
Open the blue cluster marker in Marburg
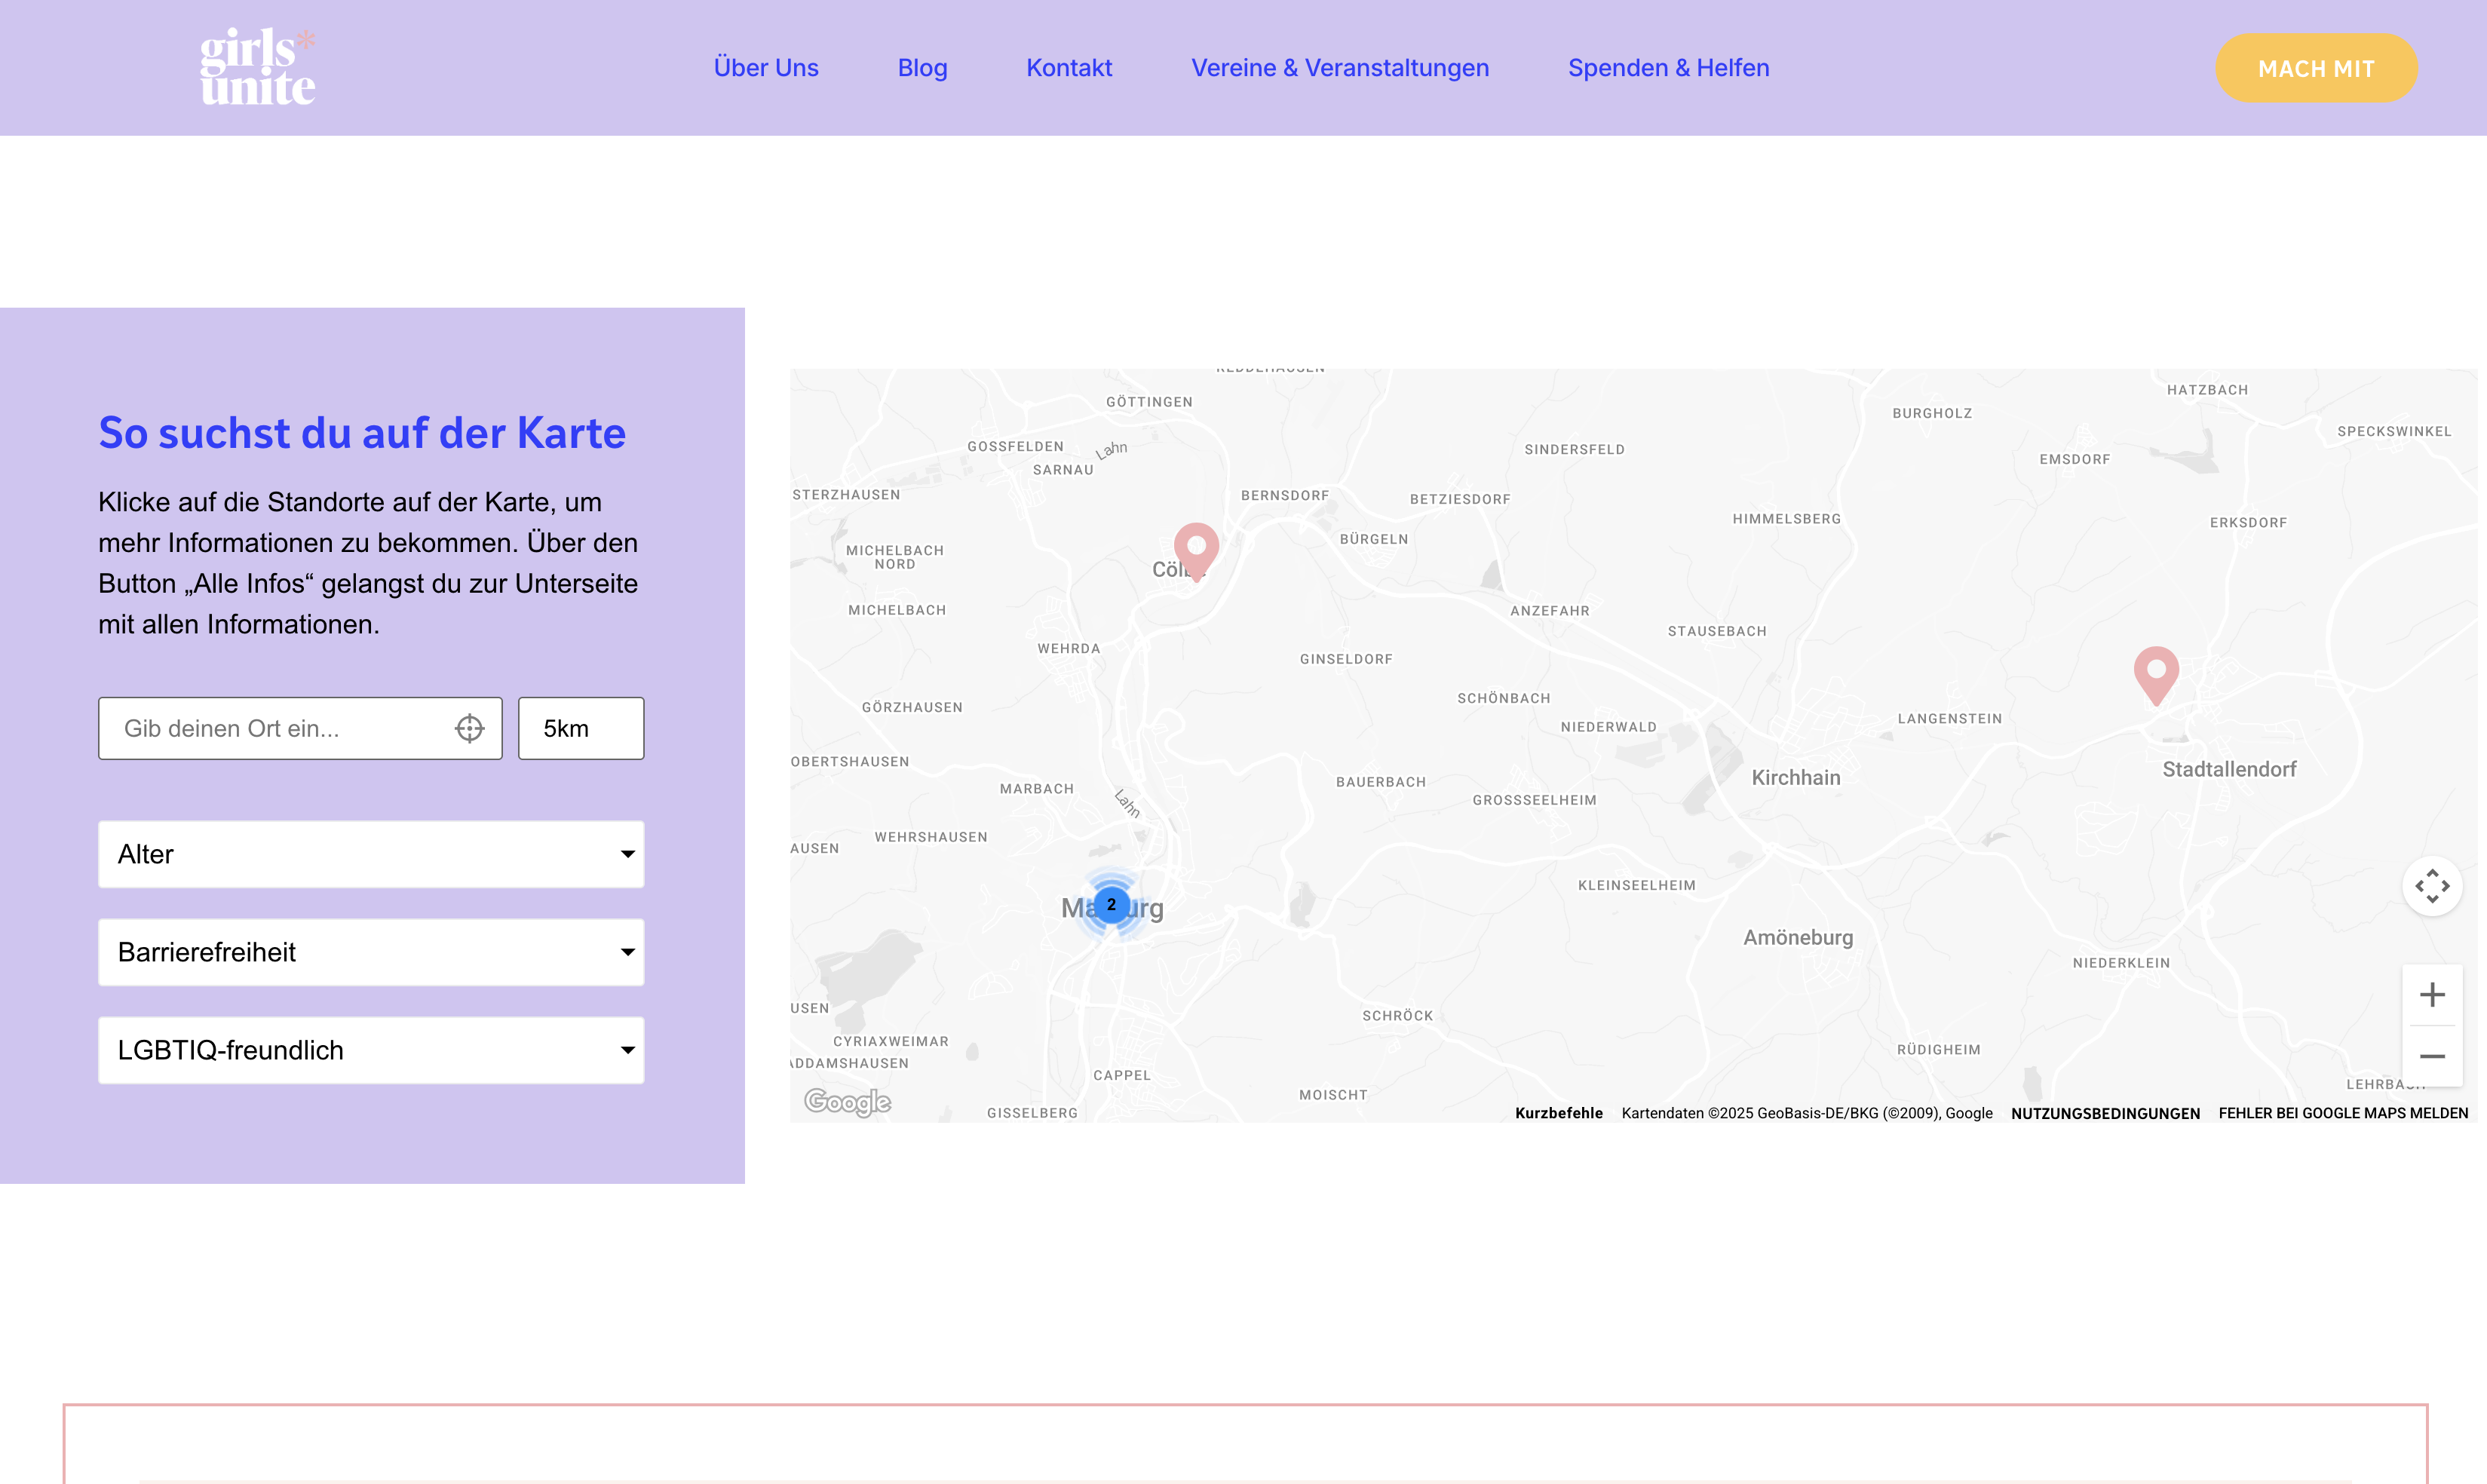1111,904
